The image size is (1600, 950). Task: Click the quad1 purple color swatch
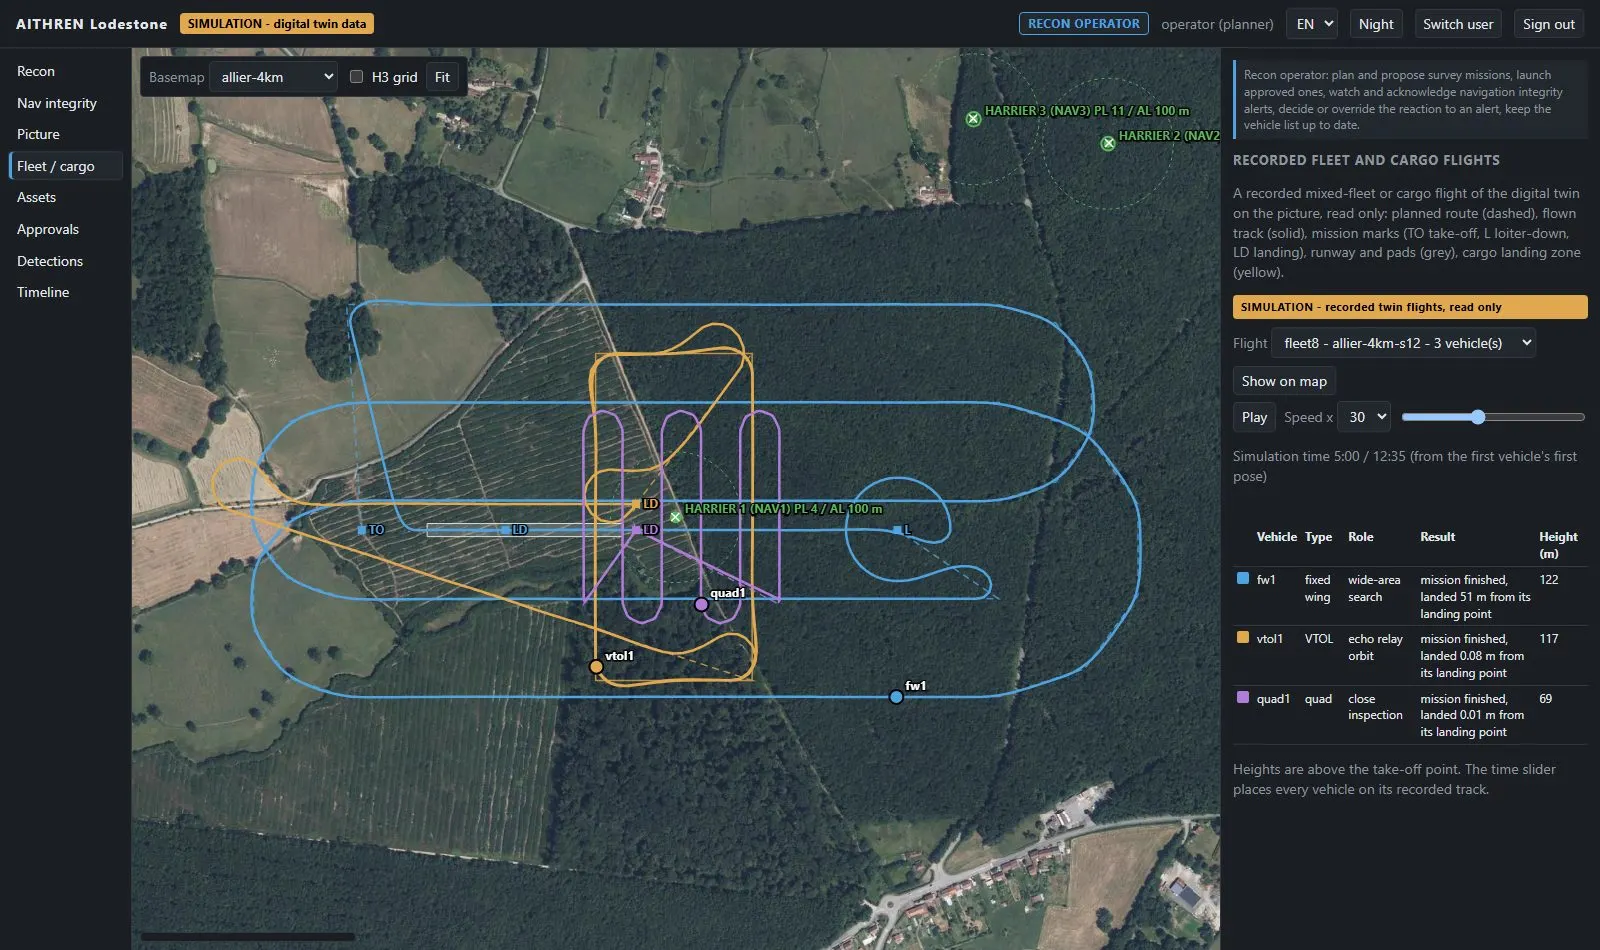1243,697
